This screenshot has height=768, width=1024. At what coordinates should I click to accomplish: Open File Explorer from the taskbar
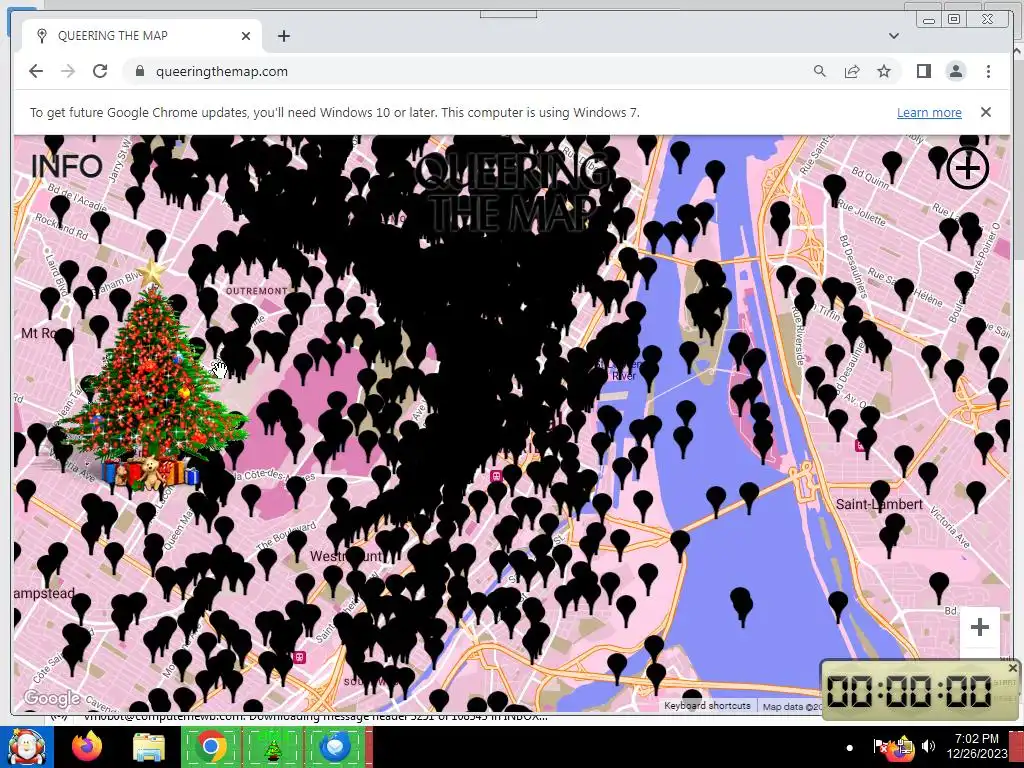[x=148, y=747]
